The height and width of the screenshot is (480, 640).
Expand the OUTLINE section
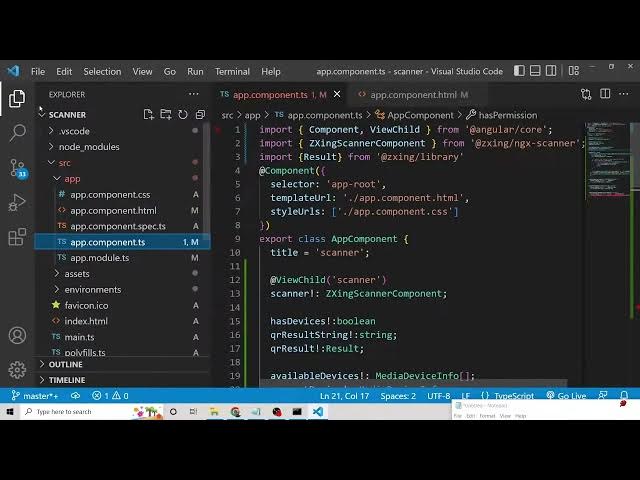click(x=66, y=365)
